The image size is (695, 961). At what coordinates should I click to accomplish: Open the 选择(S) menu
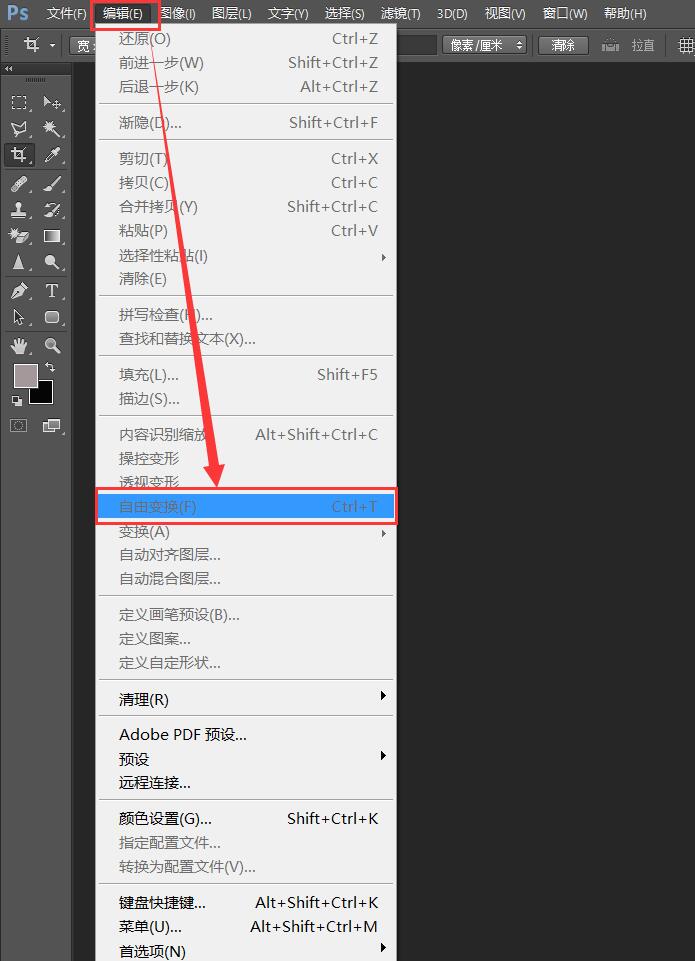pos(344,13)
